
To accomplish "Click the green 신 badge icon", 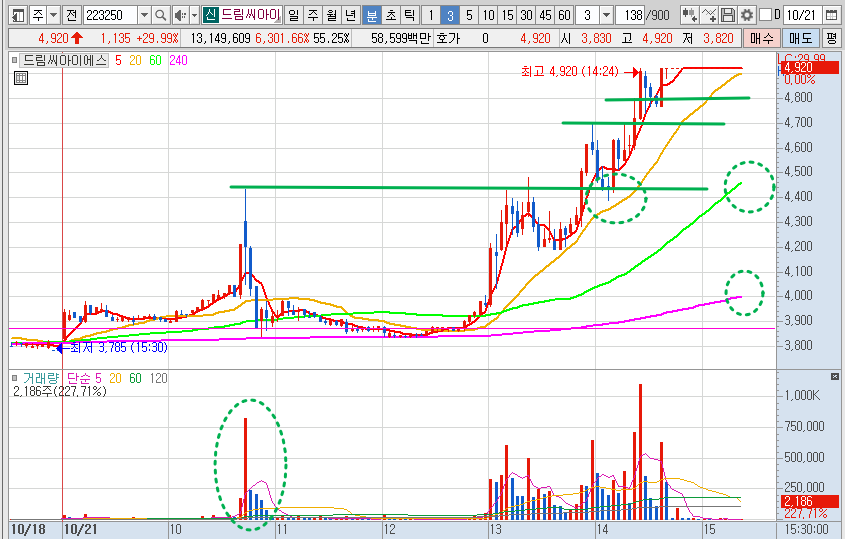I will coord(211,15).
